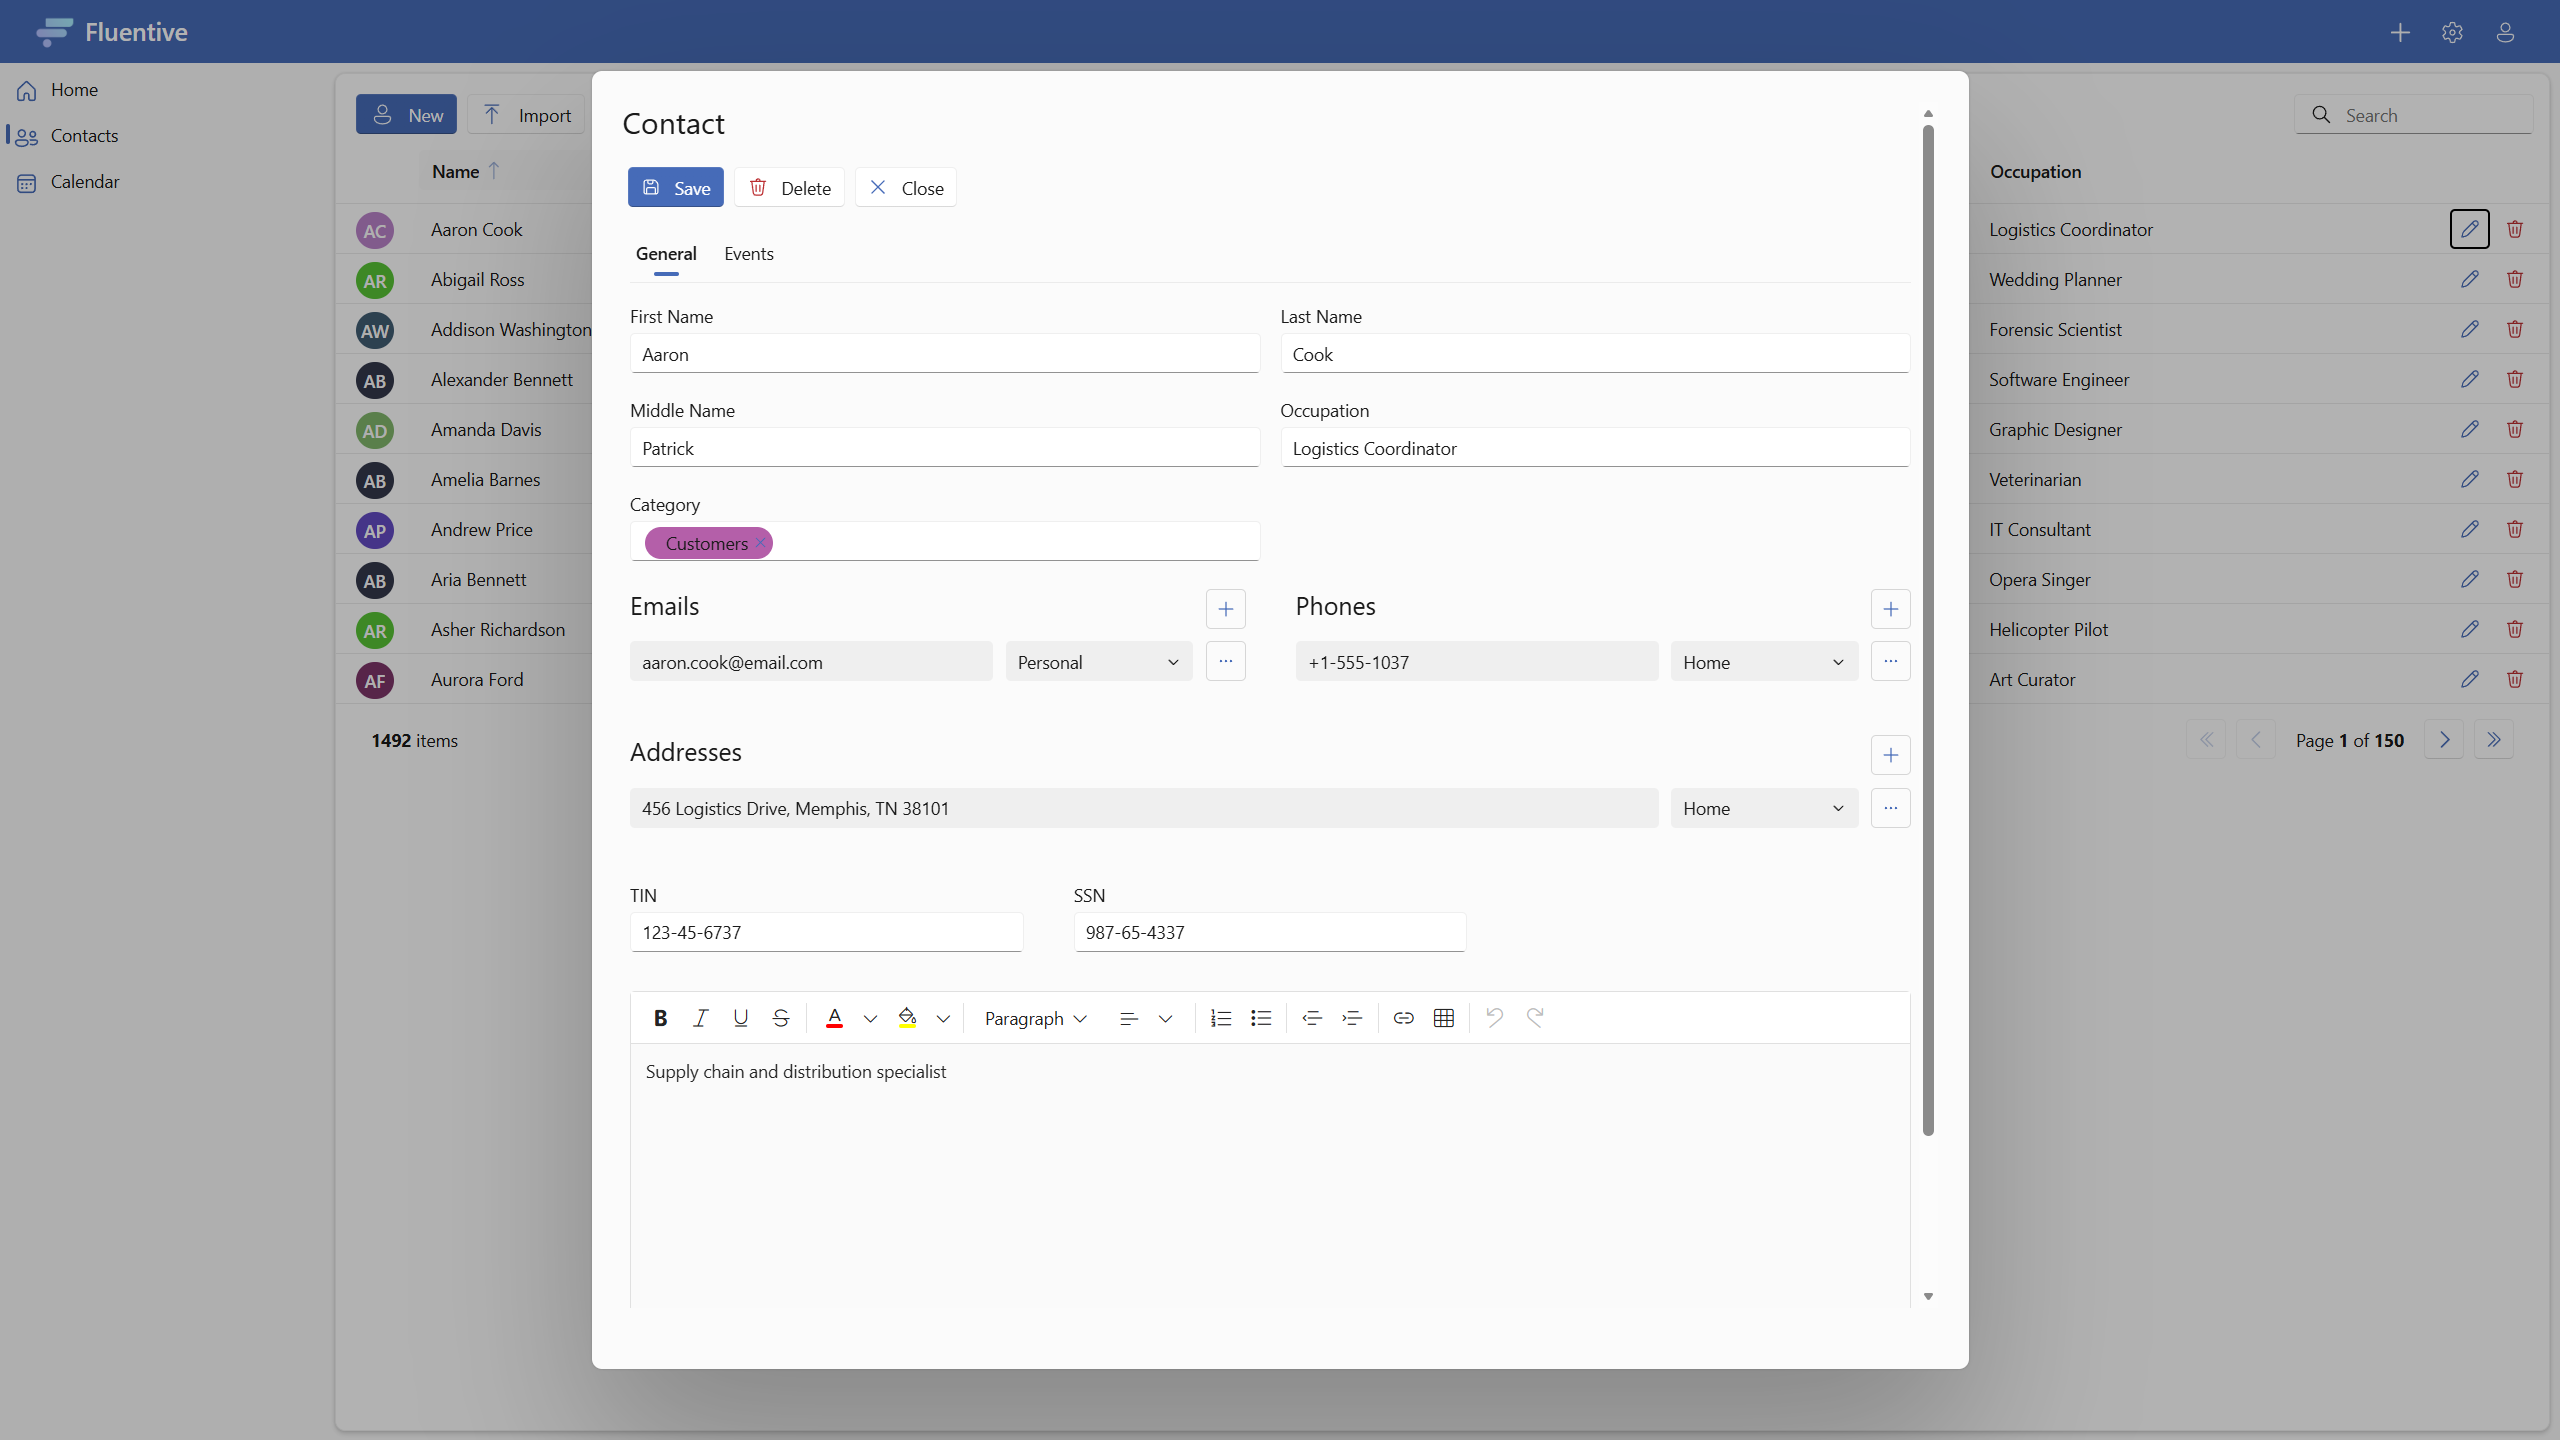This screenshot has width=2560, height=1440.
Task: Click the plus icon in top bar
Action: point(2400,32)
